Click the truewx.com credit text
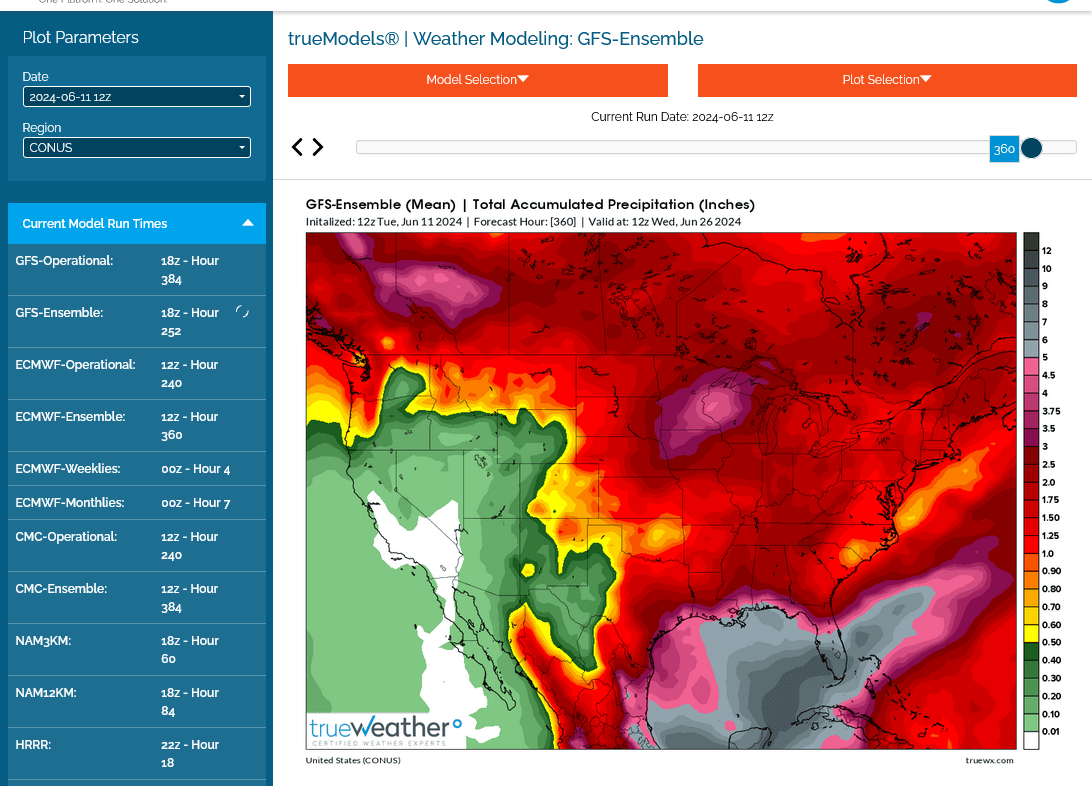 pos(990,760)
